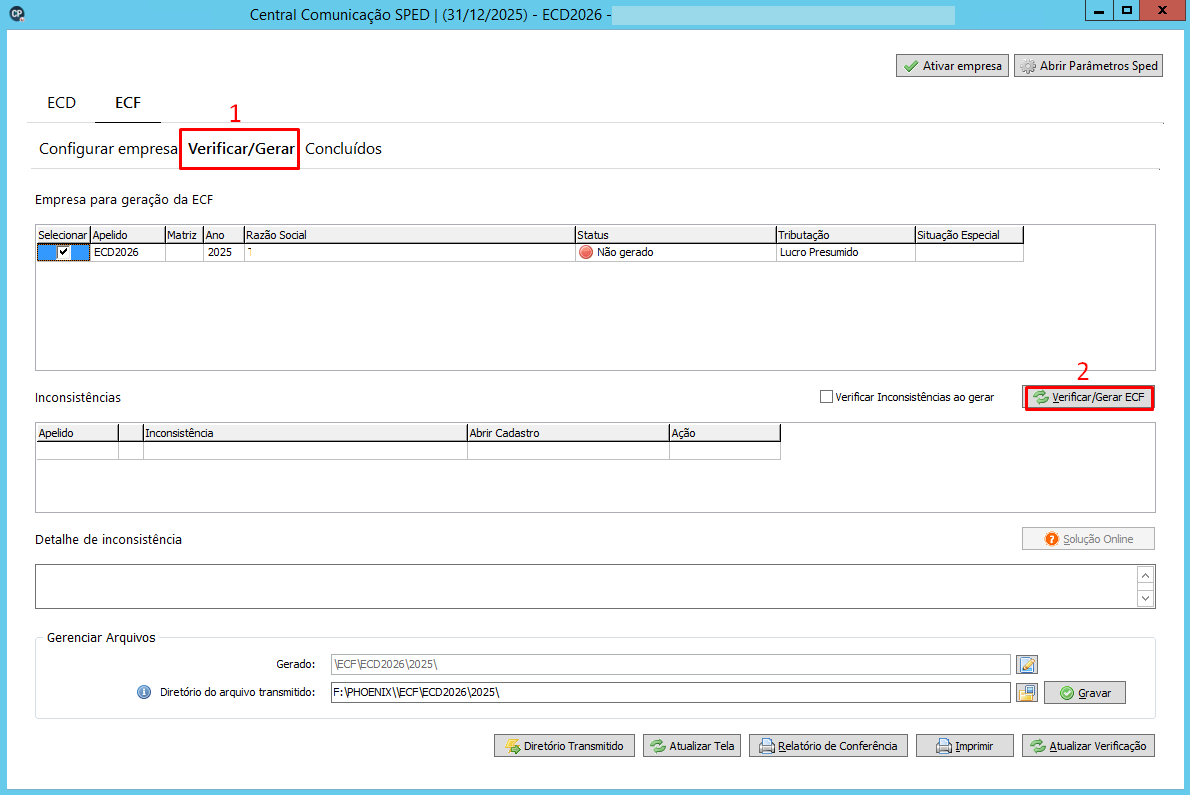Screen dimensions: 1190x795
Task: Minimize the Central Comunicação SPED window
Action: pos(1099,11)
